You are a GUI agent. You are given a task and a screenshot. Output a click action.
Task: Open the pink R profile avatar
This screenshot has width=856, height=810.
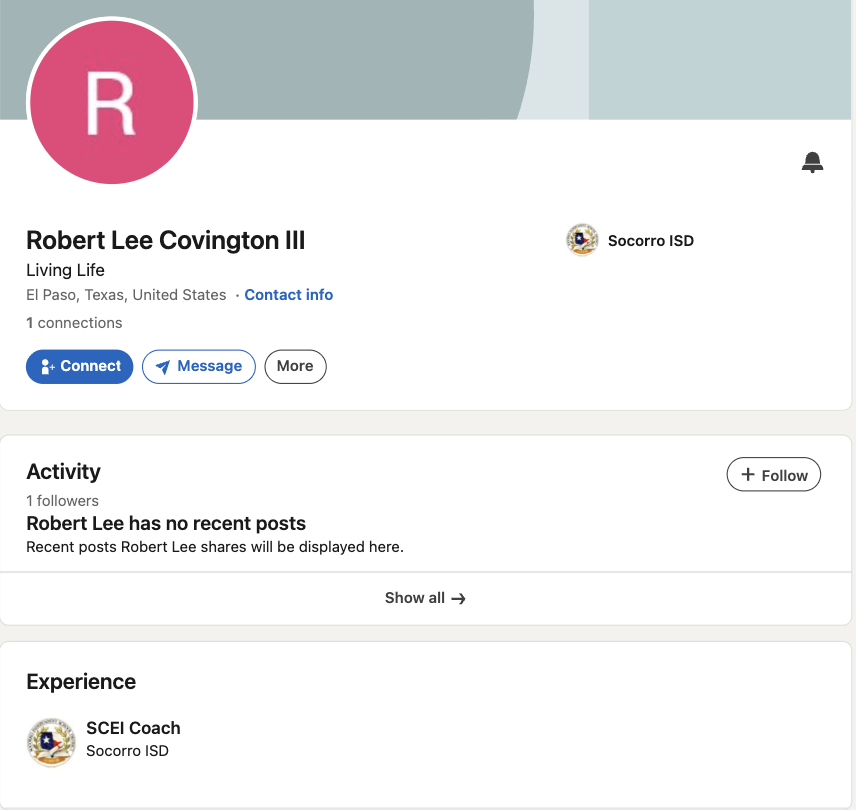[x=112, y=102]
